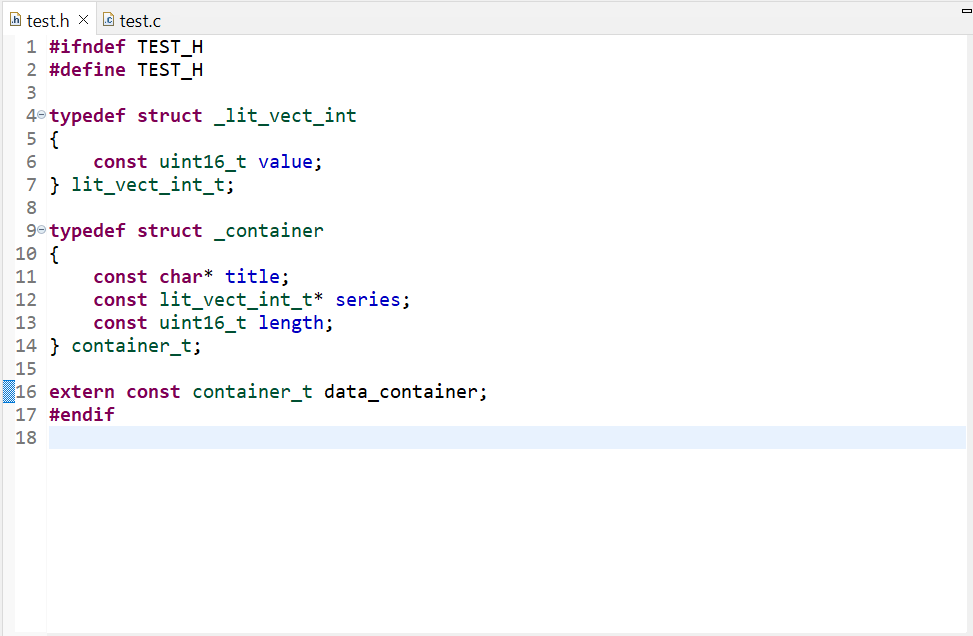
Task: Click line number 18 in the gutter
Action: point(25,437)
